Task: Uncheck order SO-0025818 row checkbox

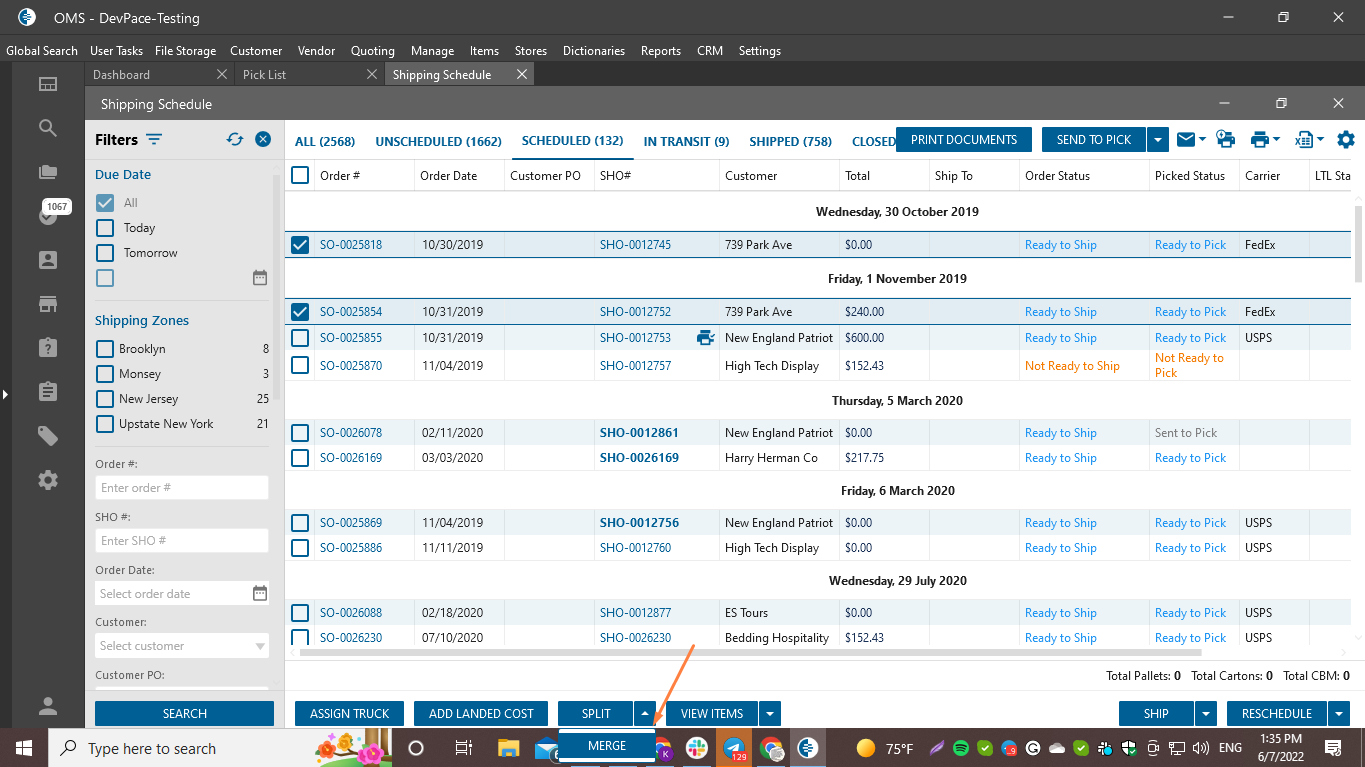Action: [300, 245]
